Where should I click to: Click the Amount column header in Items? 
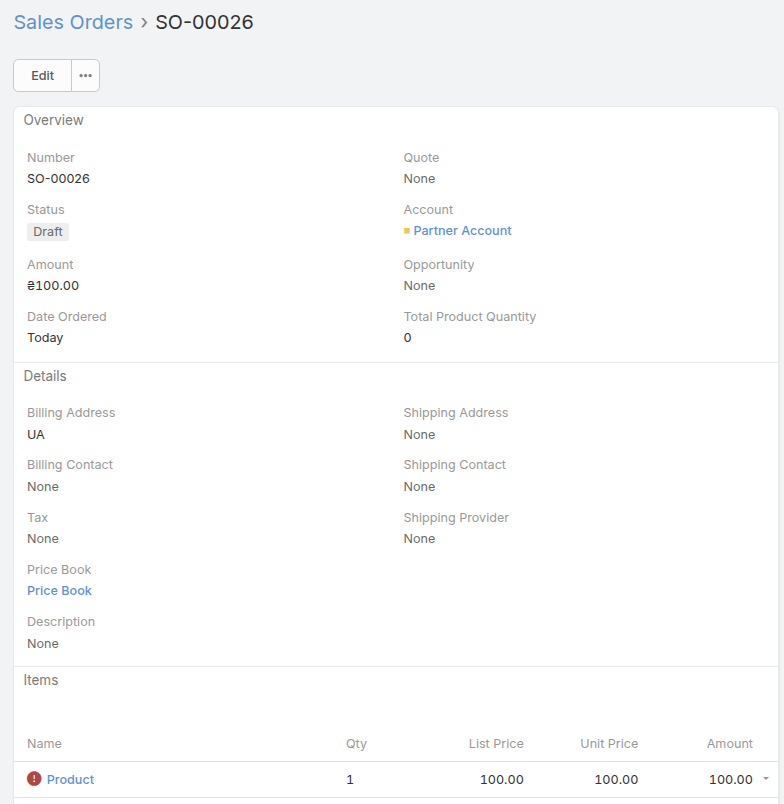[729, 744]
